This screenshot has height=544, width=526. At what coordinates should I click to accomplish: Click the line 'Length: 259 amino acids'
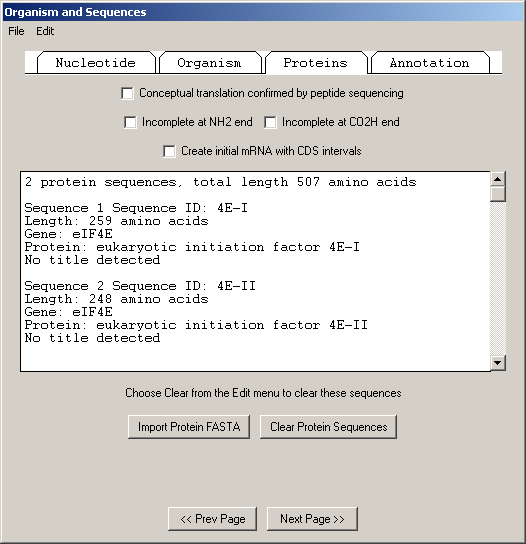coord(116,221)
